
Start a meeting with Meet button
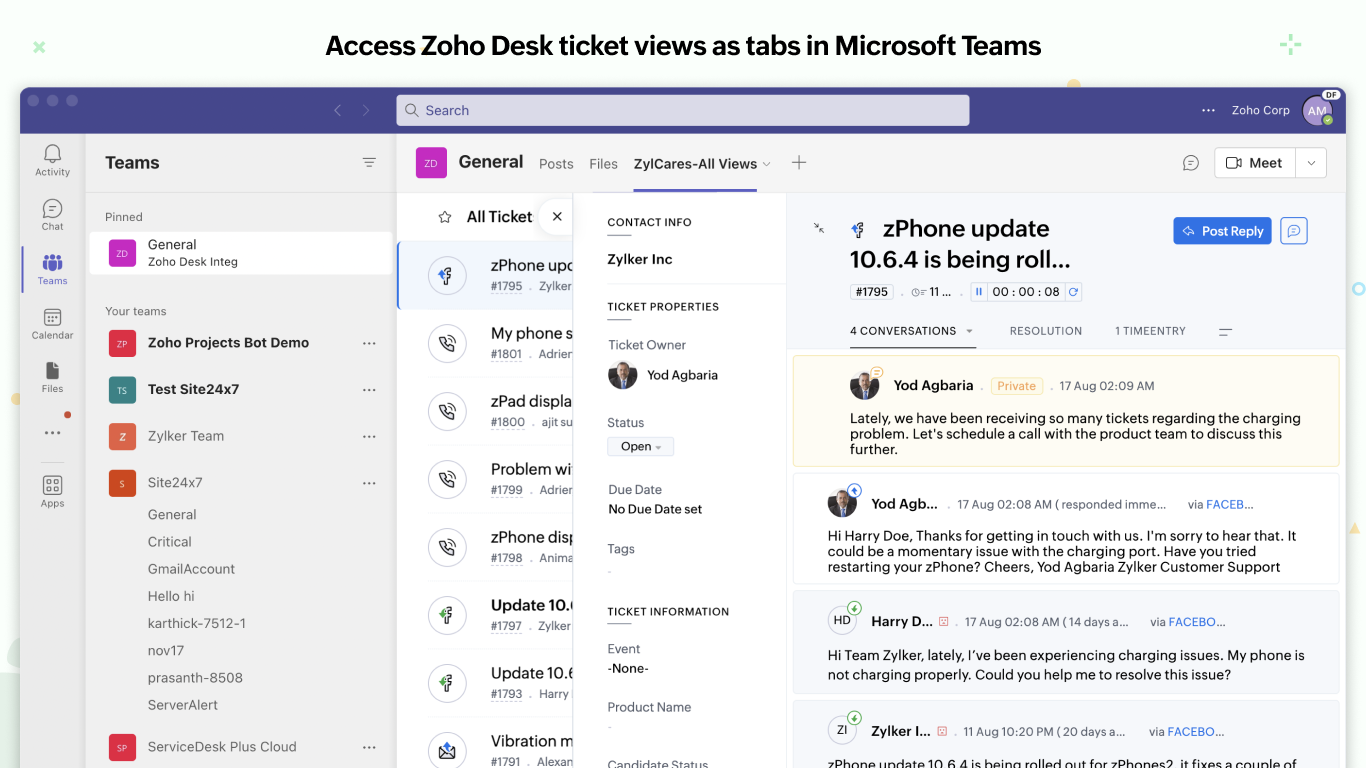(x=1255, y=163)
